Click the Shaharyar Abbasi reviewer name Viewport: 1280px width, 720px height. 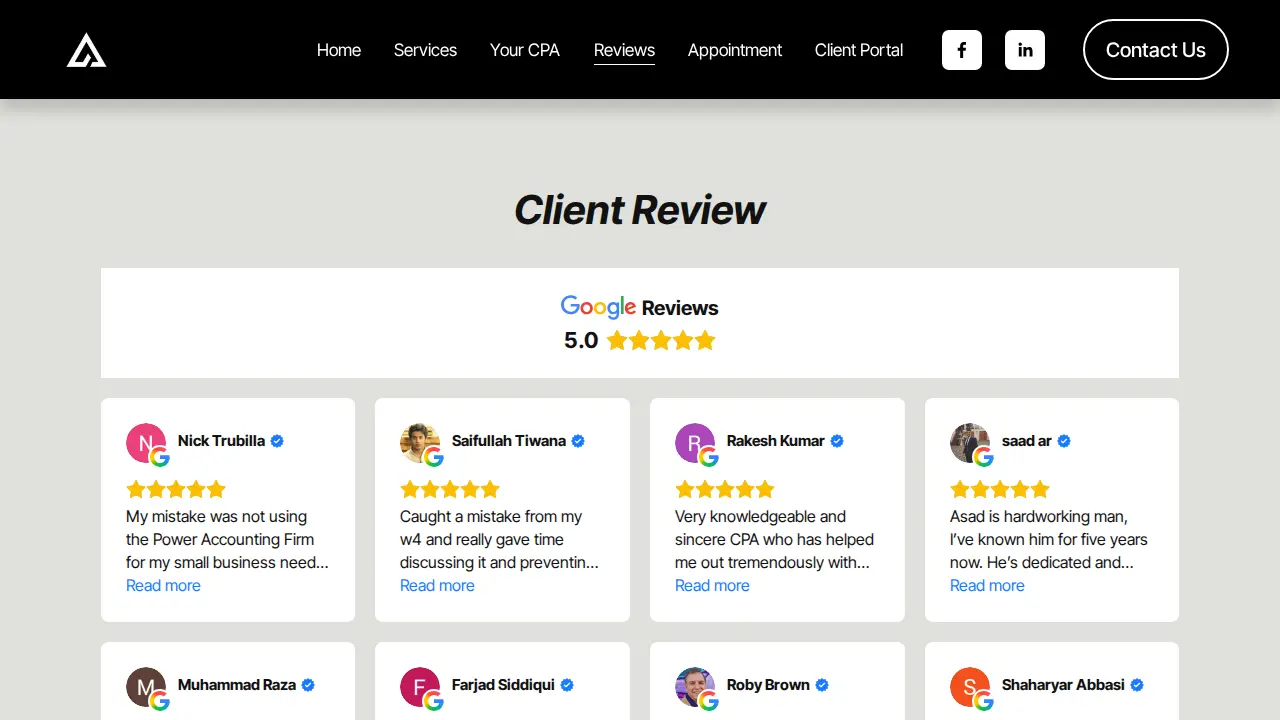point(1063,685)
